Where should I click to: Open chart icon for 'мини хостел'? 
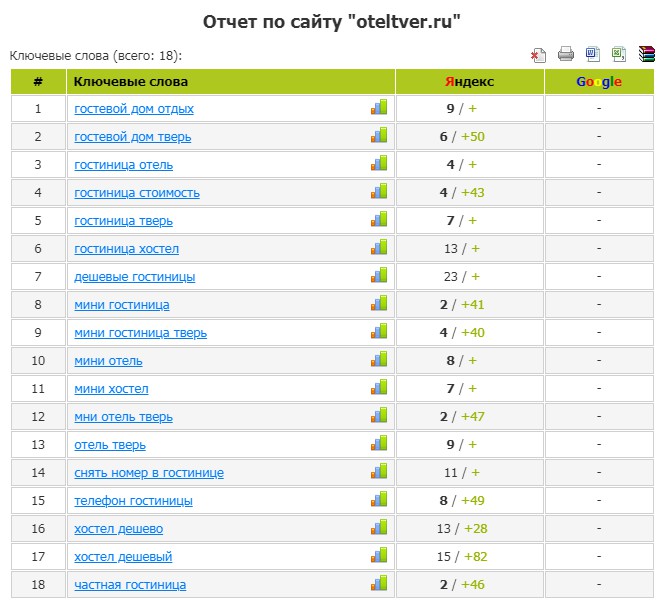click(x=379, y=387)
